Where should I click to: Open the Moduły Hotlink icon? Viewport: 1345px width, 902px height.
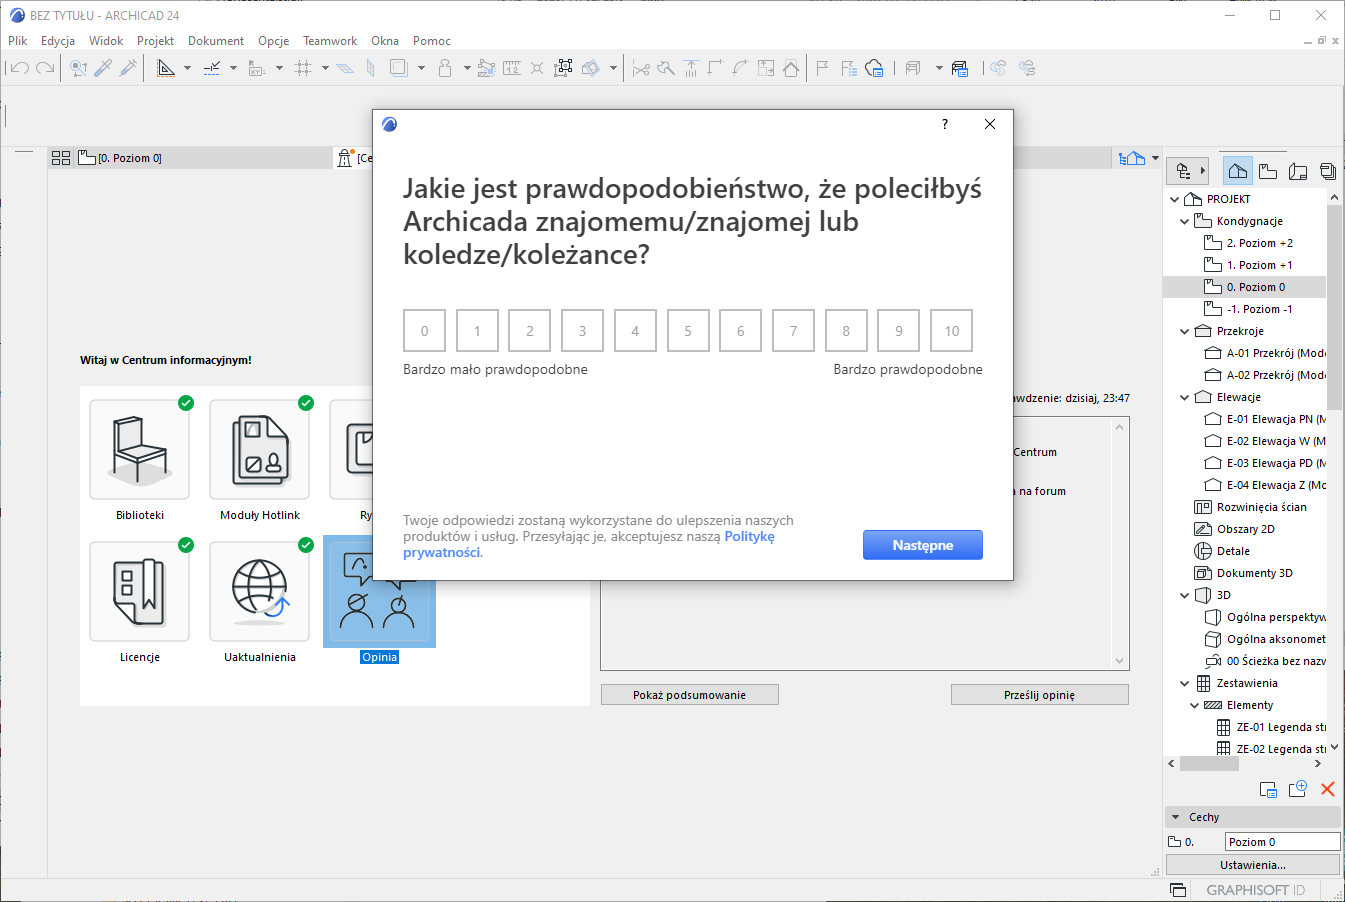point(259,449)
